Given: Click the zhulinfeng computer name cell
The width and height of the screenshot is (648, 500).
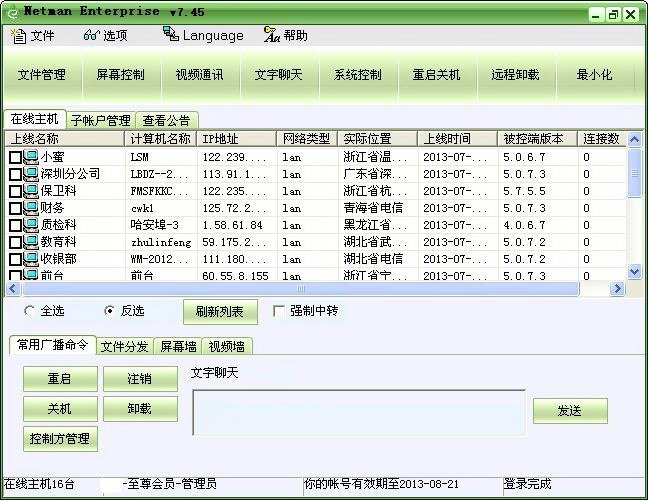Looking at the screenshot, I should (161, 243).
